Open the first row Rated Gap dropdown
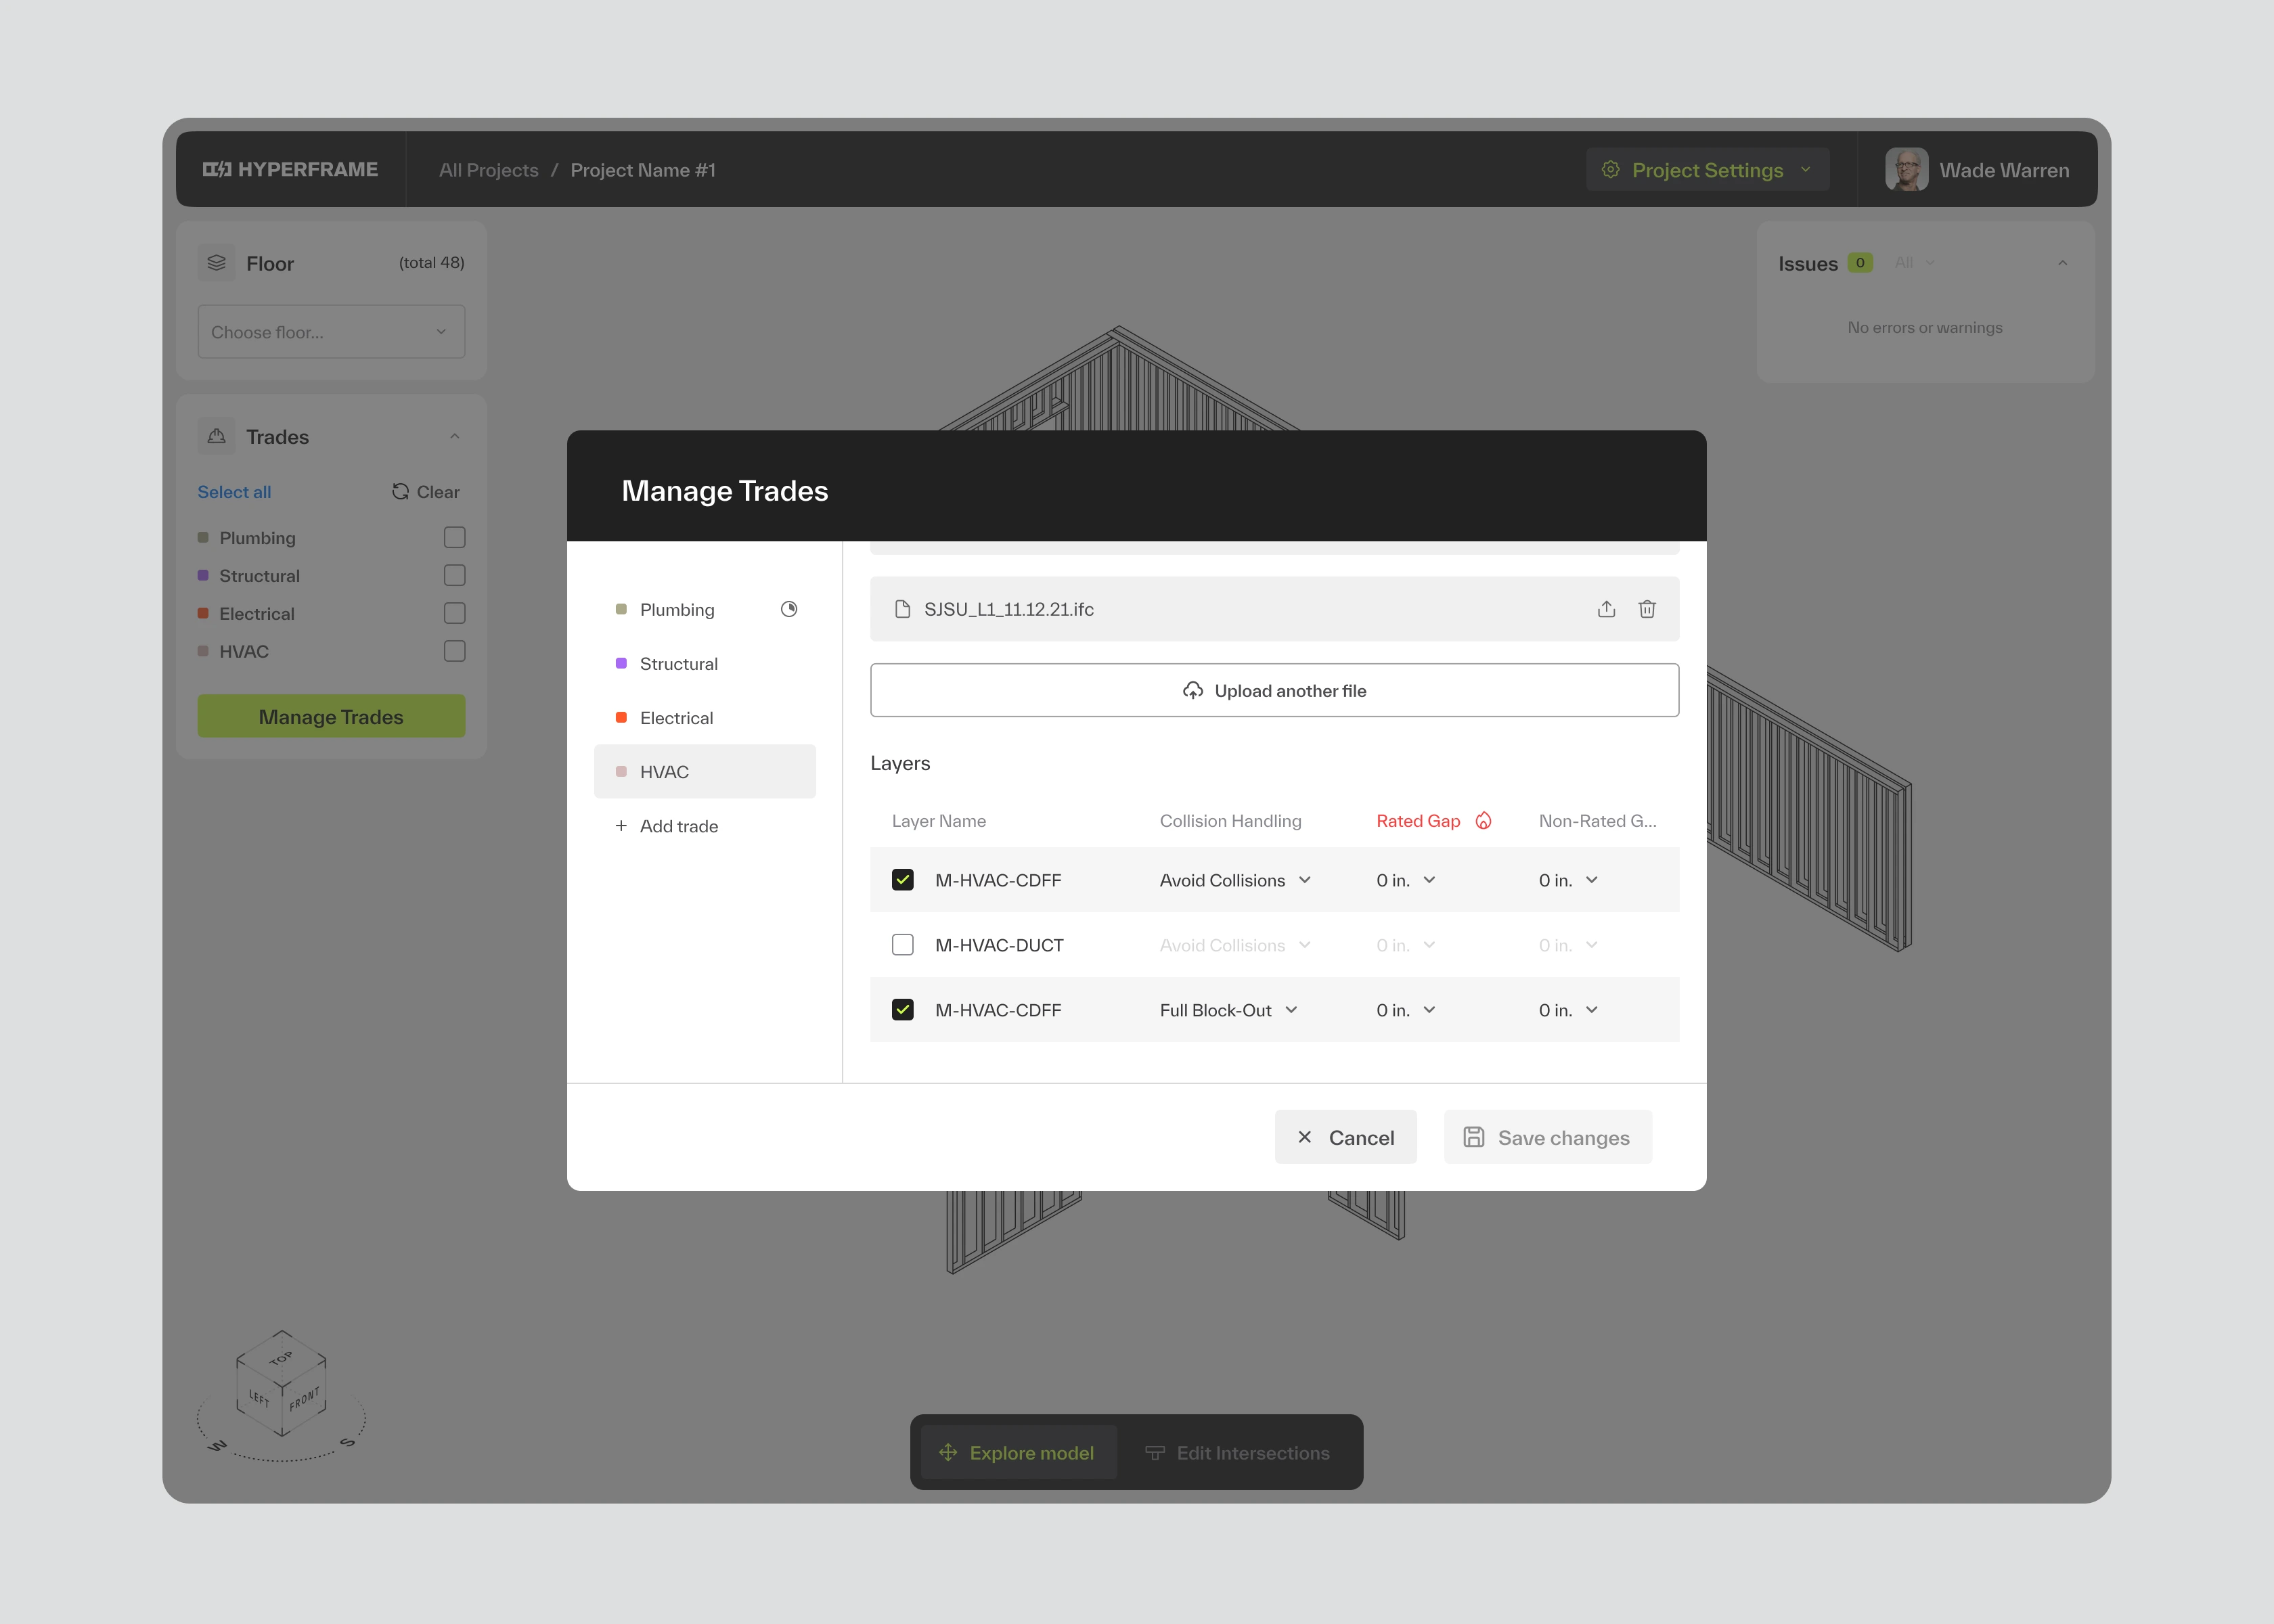 click(1405, 880)
